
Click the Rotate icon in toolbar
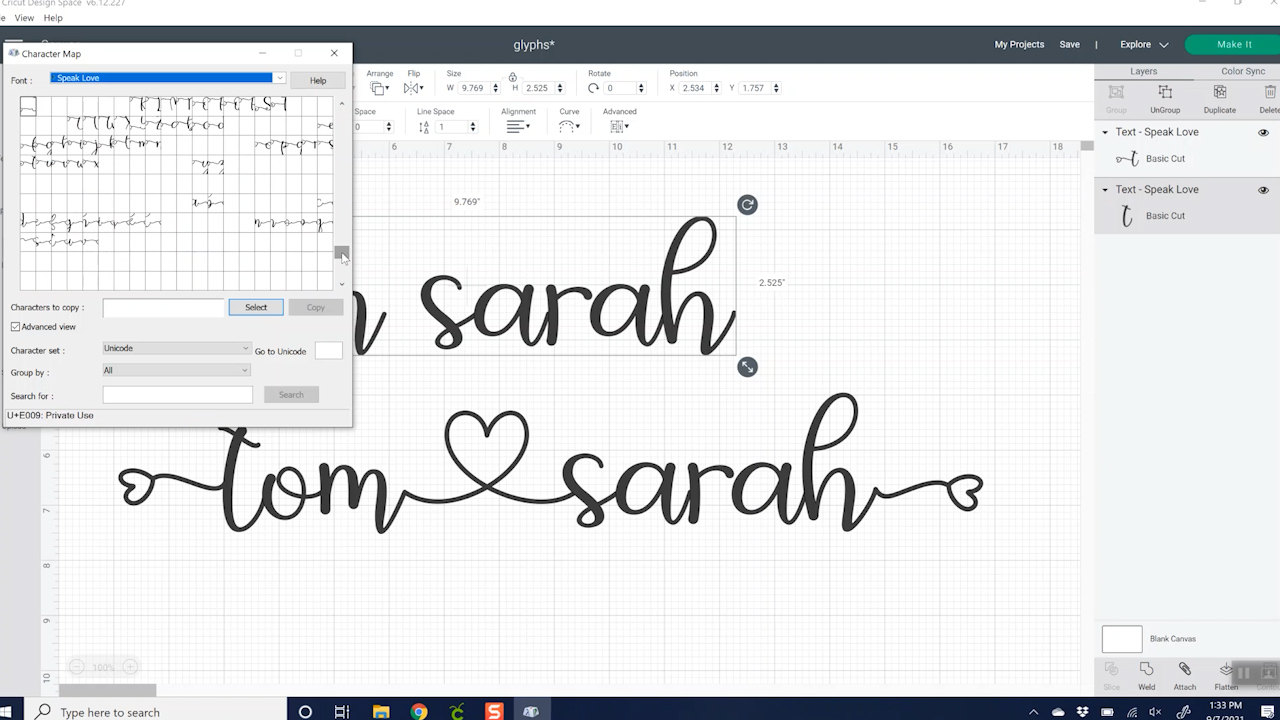pos(593,88)
